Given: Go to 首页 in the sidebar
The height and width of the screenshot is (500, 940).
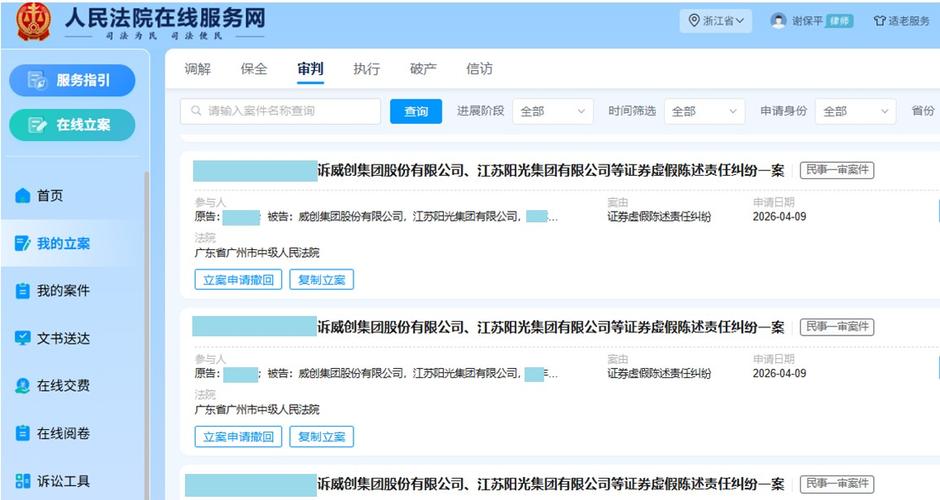Looking at the screenshot, I should [x=50, y=195].
